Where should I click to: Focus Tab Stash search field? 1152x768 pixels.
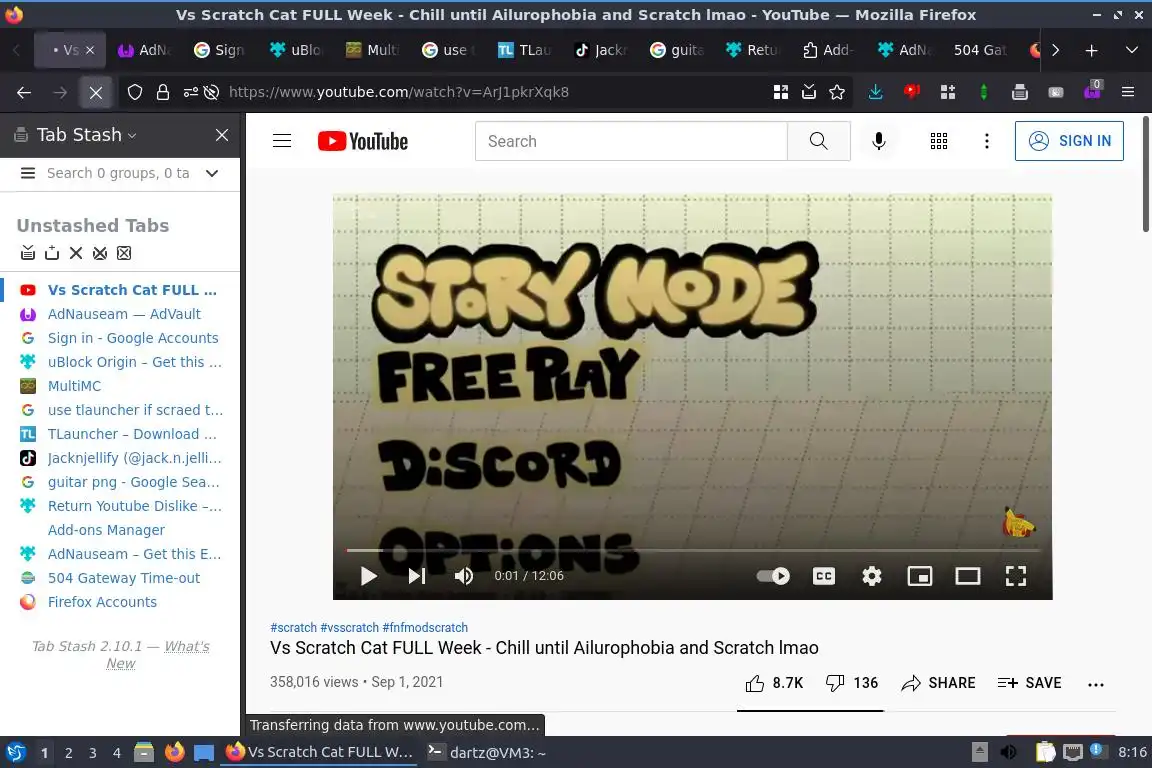118,173
